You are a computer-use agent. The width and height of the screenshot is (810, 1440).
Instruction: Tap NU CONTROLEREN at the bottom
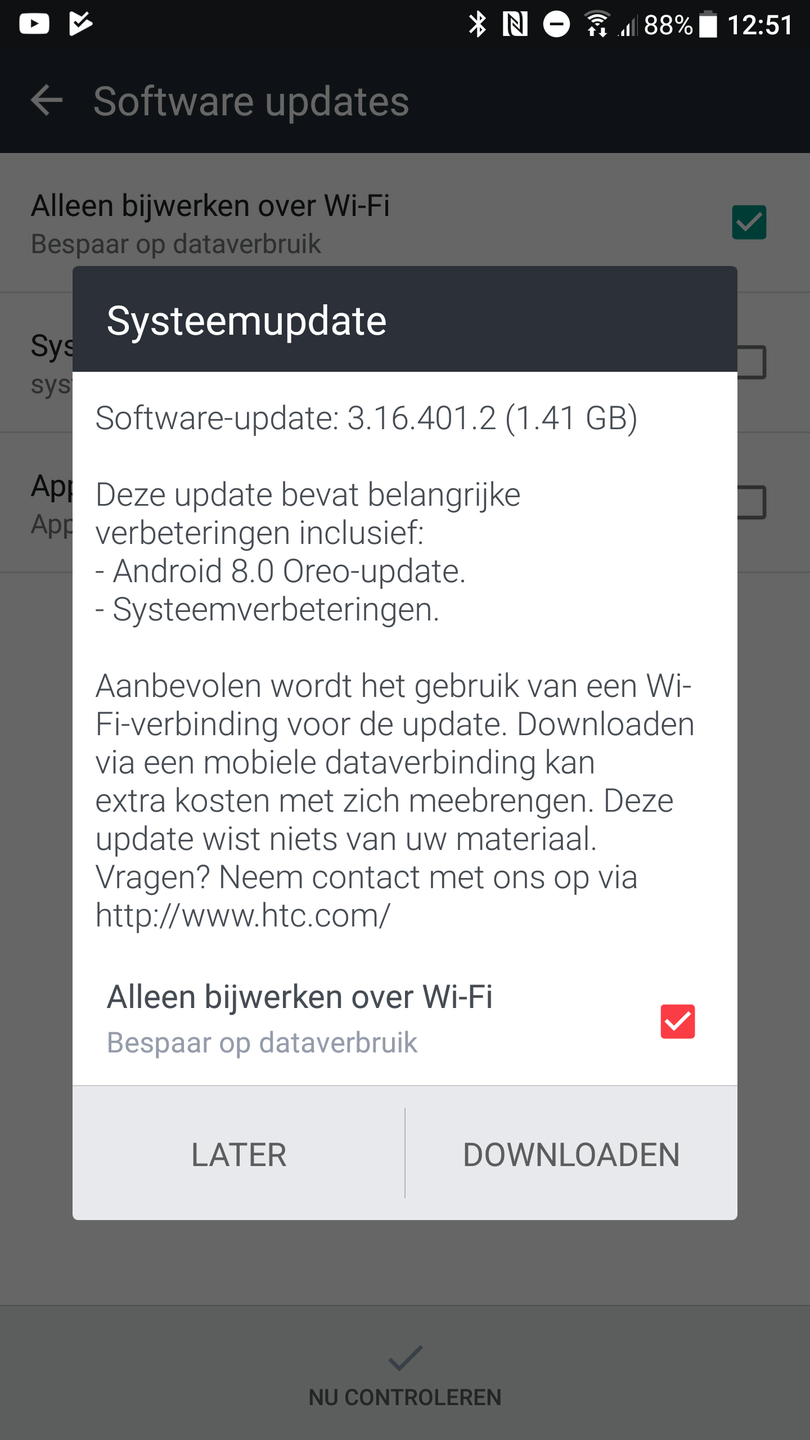click(405, 1397)
